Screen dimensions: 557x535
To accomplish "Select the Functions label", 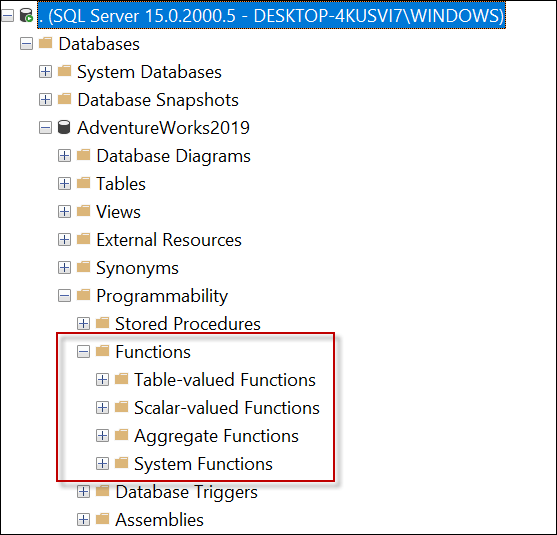I will (153, 352).
